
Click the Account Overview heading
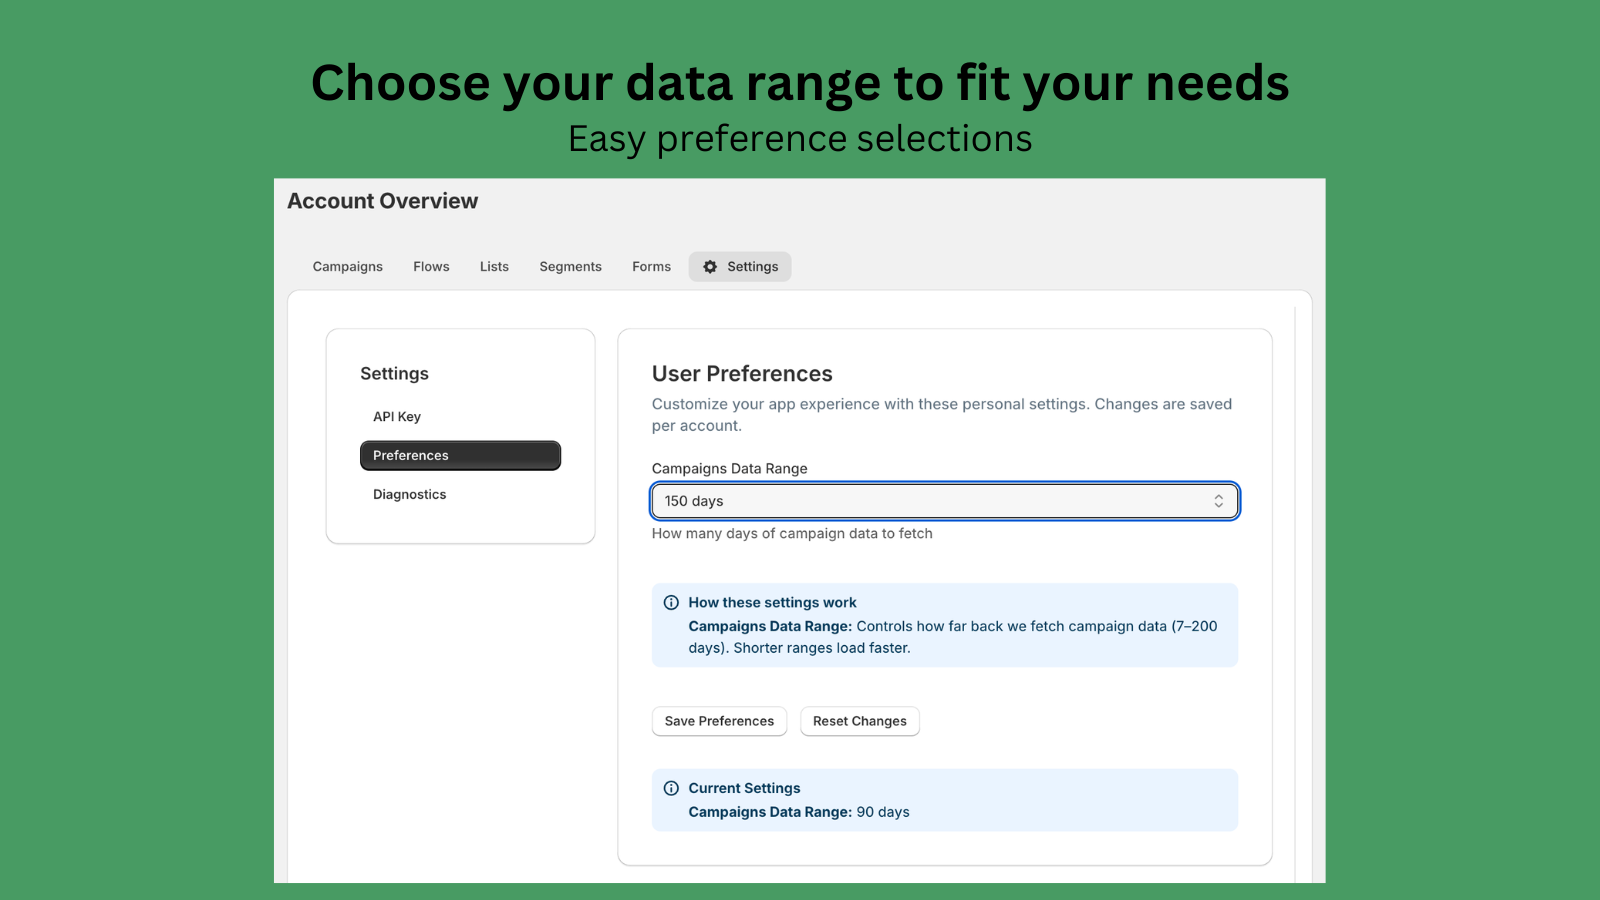382,201
